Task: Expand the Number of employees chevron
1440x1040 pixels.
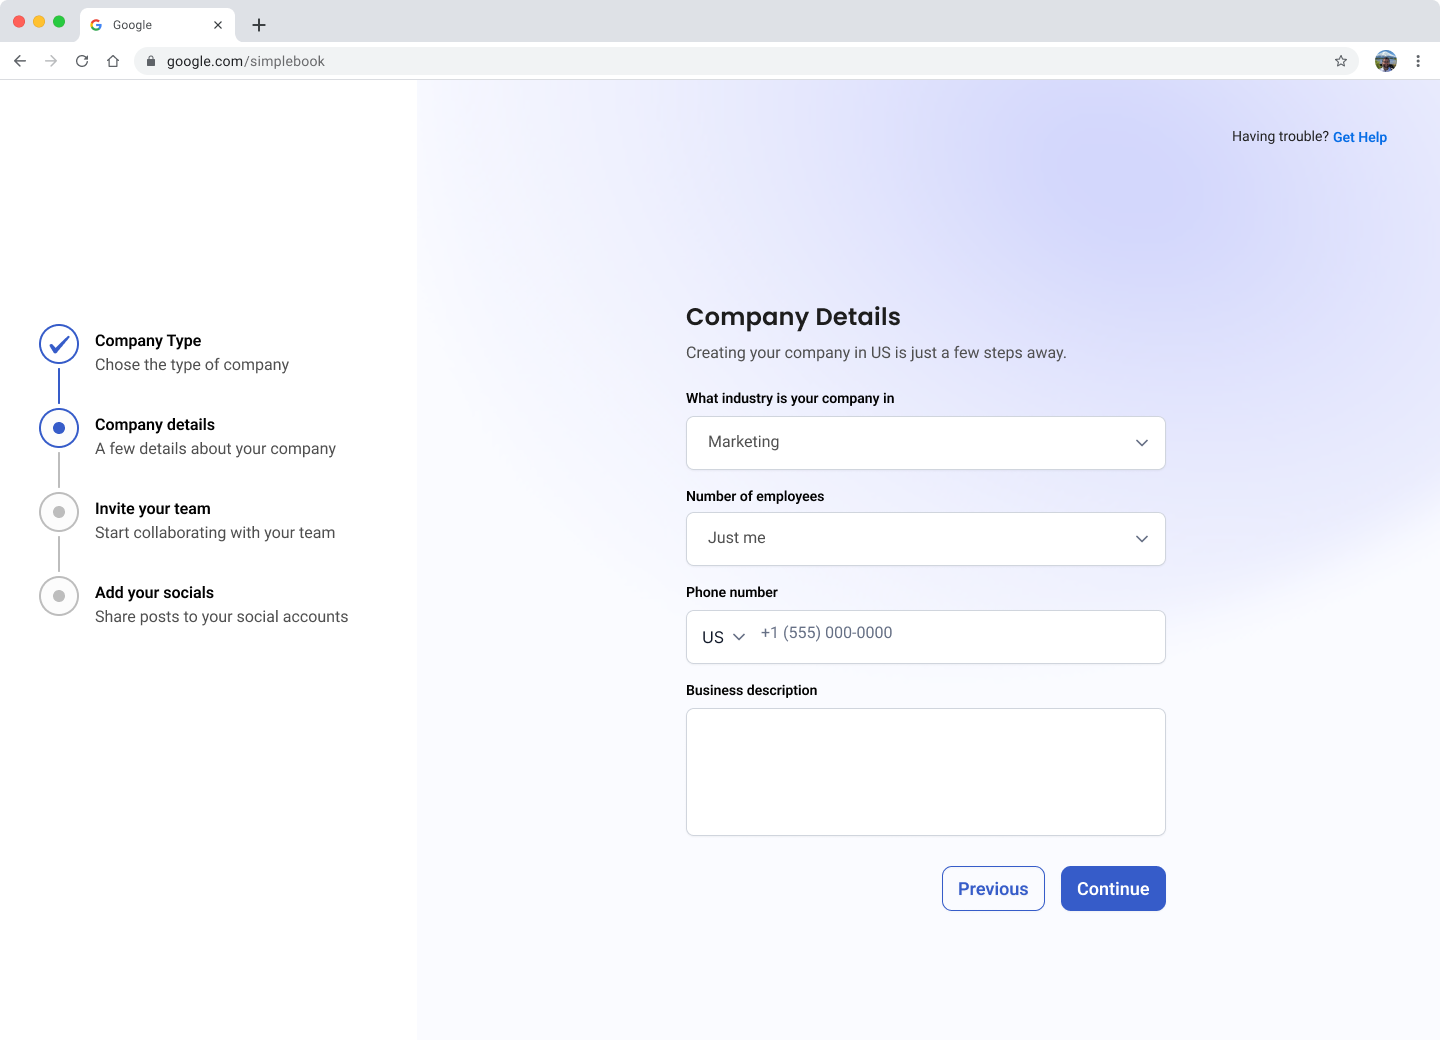Action: coord(1142,539)
